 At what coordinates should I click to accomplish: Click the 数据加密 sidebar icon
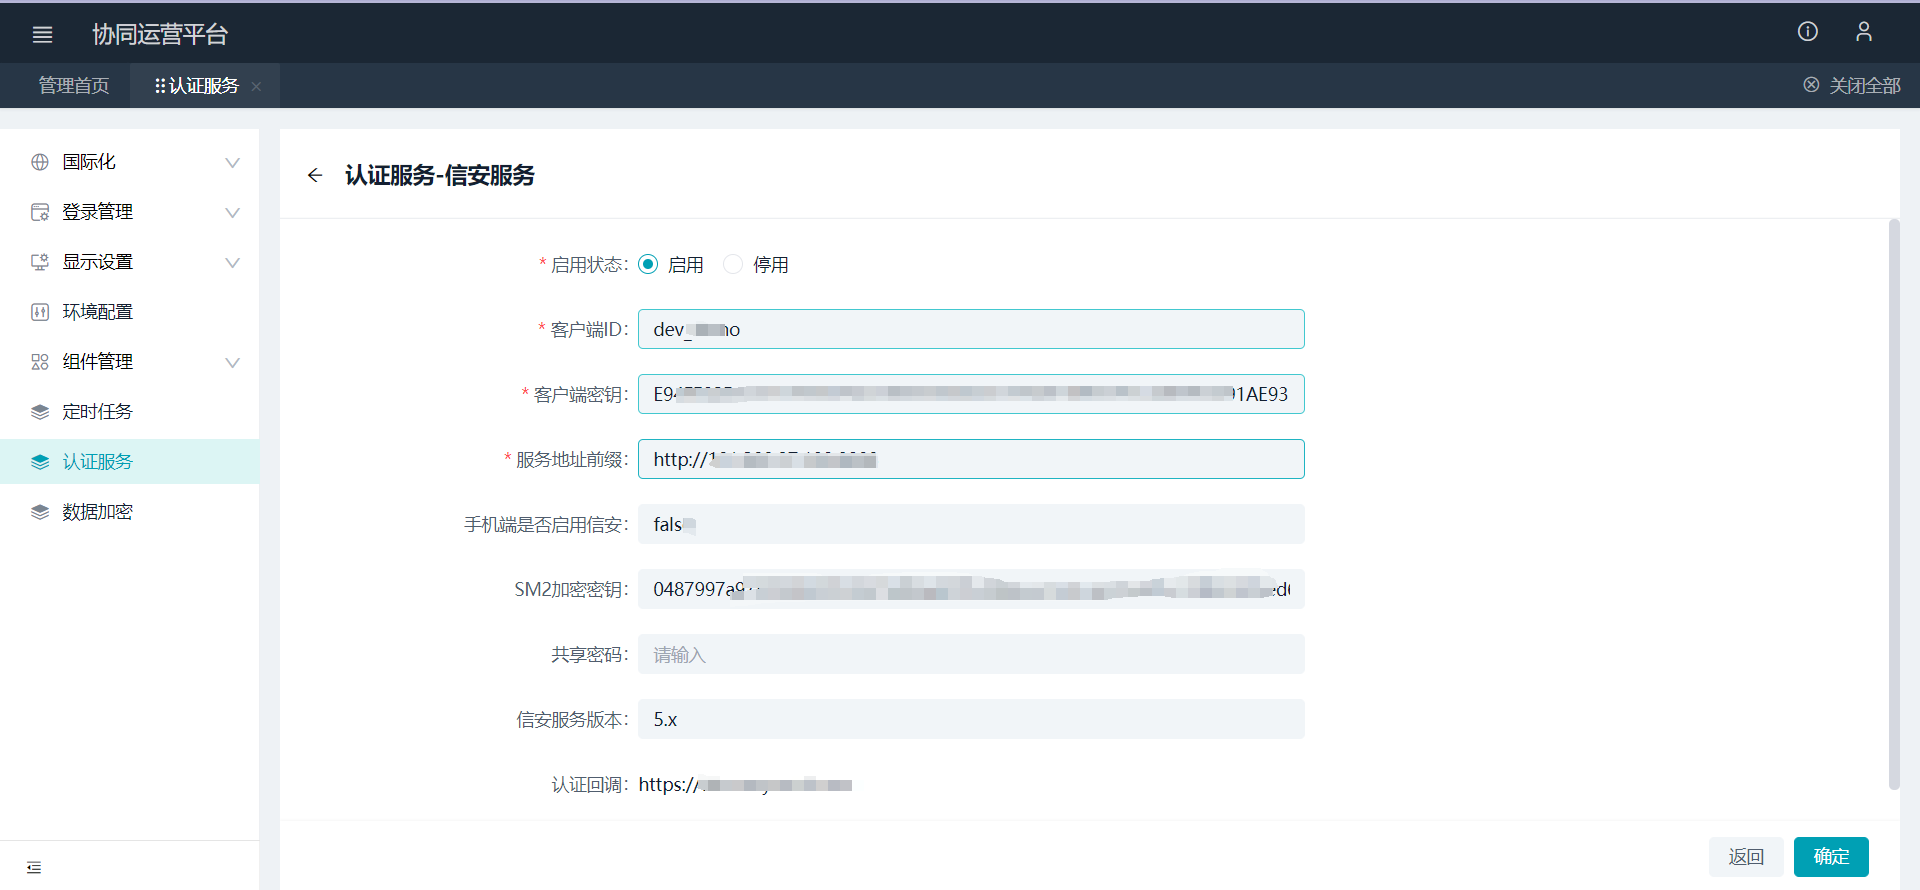40,512
